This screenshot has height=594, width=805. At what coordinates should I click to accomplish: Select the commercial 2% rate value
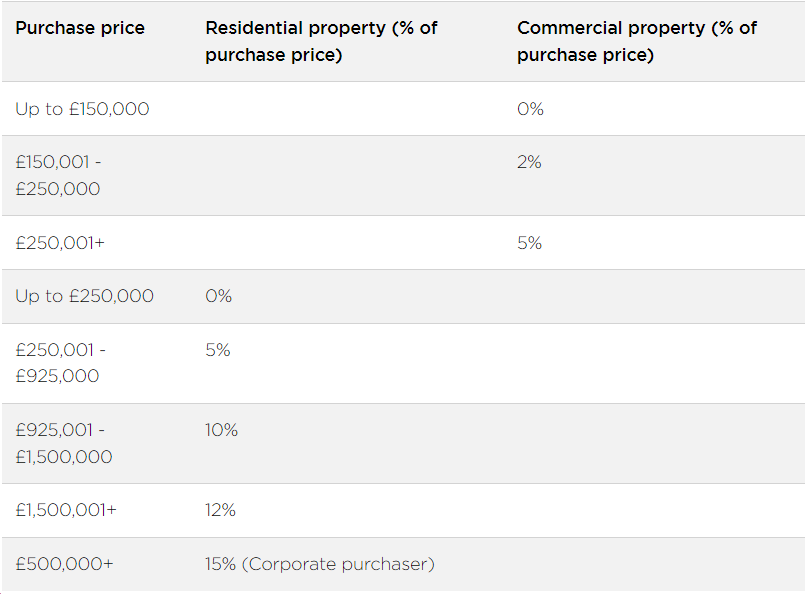(x=529, y=162)
